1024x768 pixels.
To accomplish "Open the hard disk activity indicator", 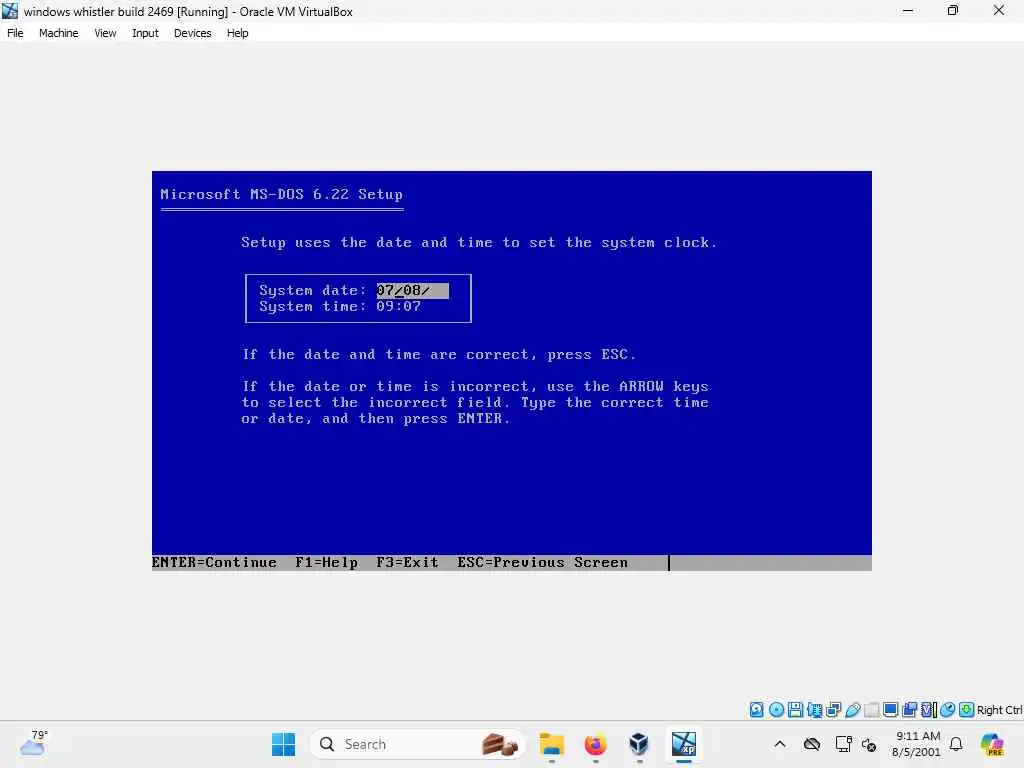I will [x=756, y=710].
